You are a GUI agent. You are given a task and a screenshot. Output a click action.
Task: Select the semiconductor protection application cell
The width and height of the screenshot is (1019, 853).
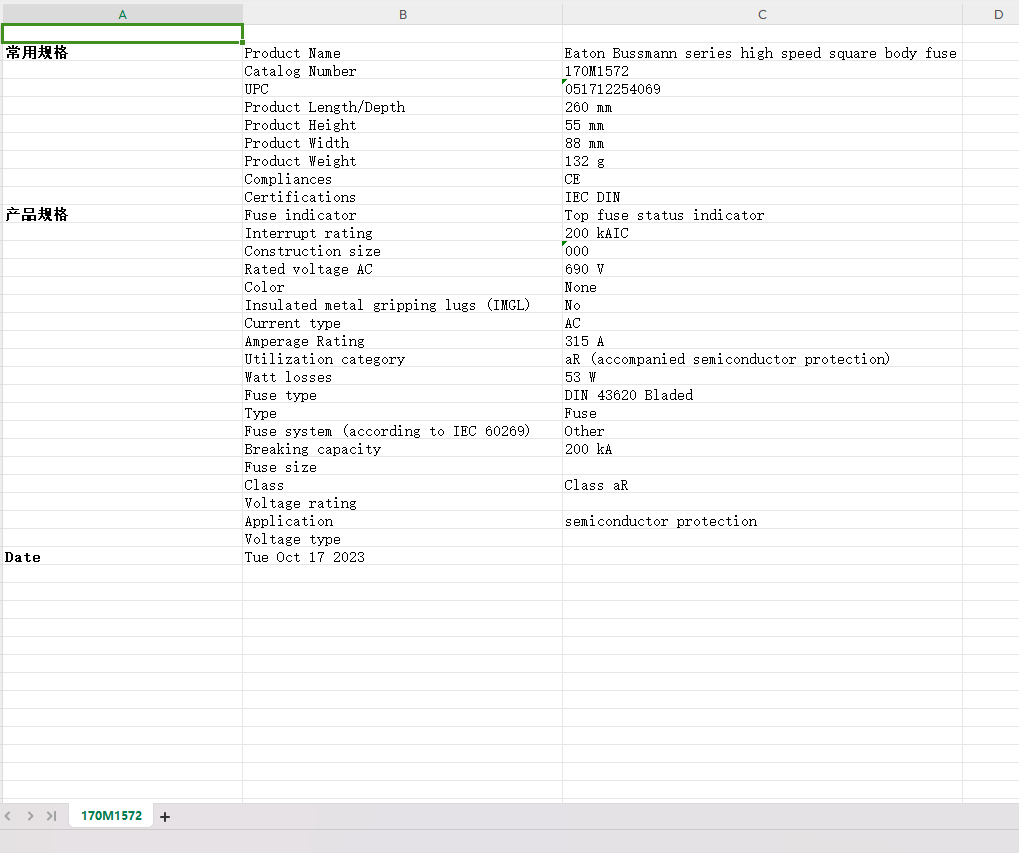coord(762,521)
